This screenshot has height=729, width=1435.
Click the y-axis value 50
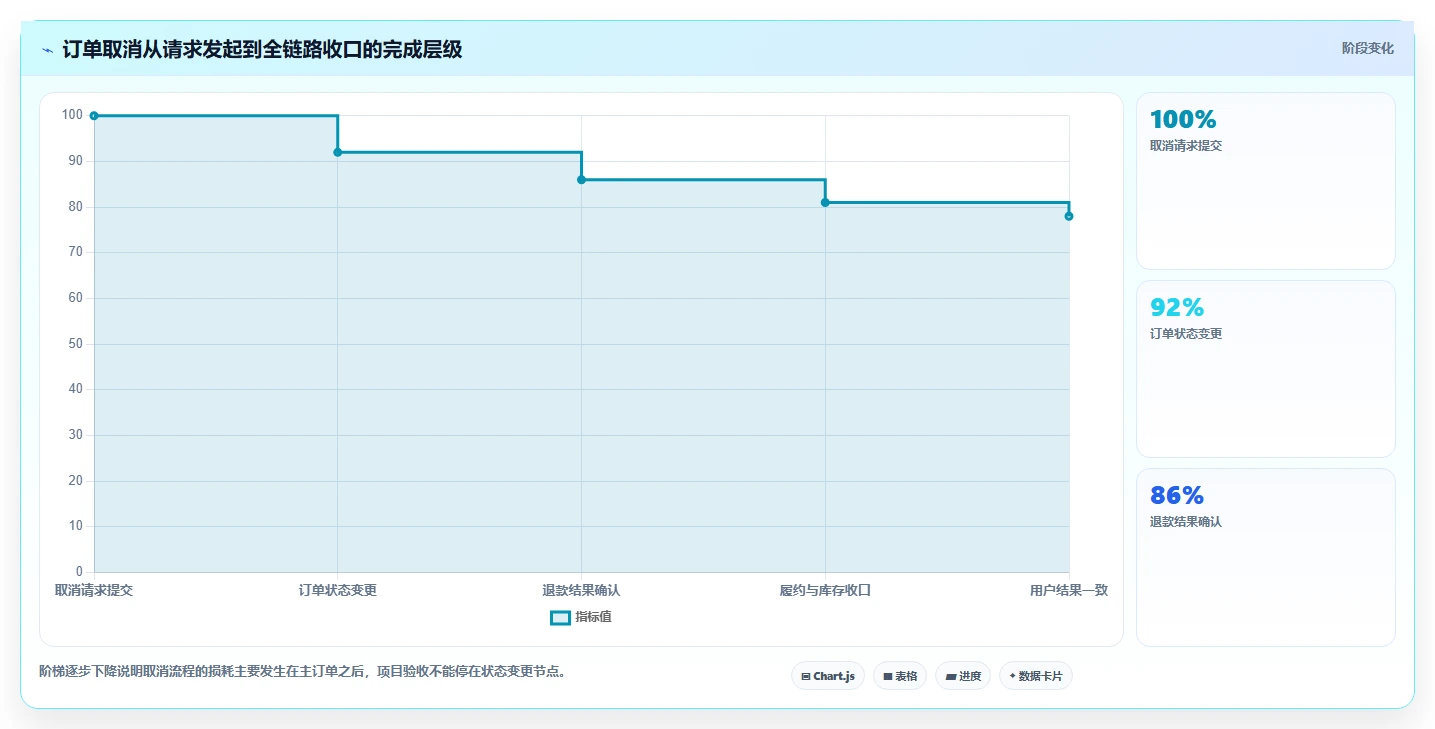click(x=75, y=344)
